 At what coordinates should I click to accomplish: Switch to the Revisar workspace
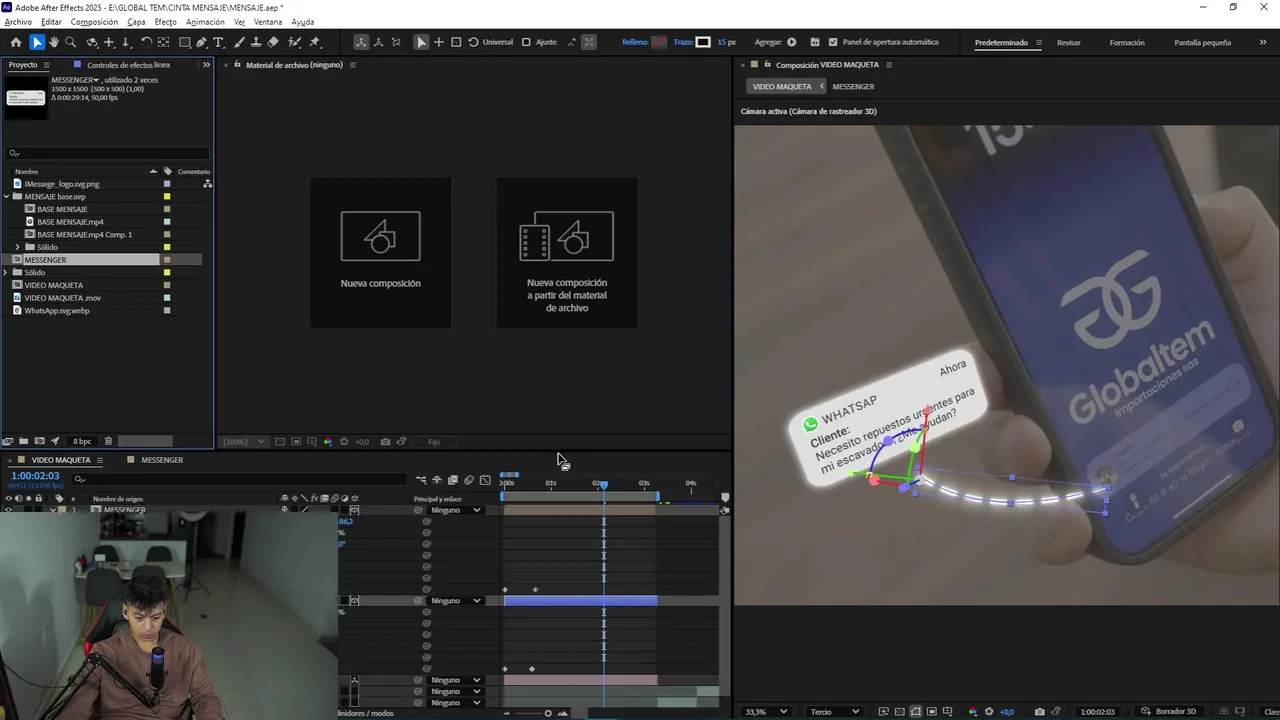coord(1068,42)
